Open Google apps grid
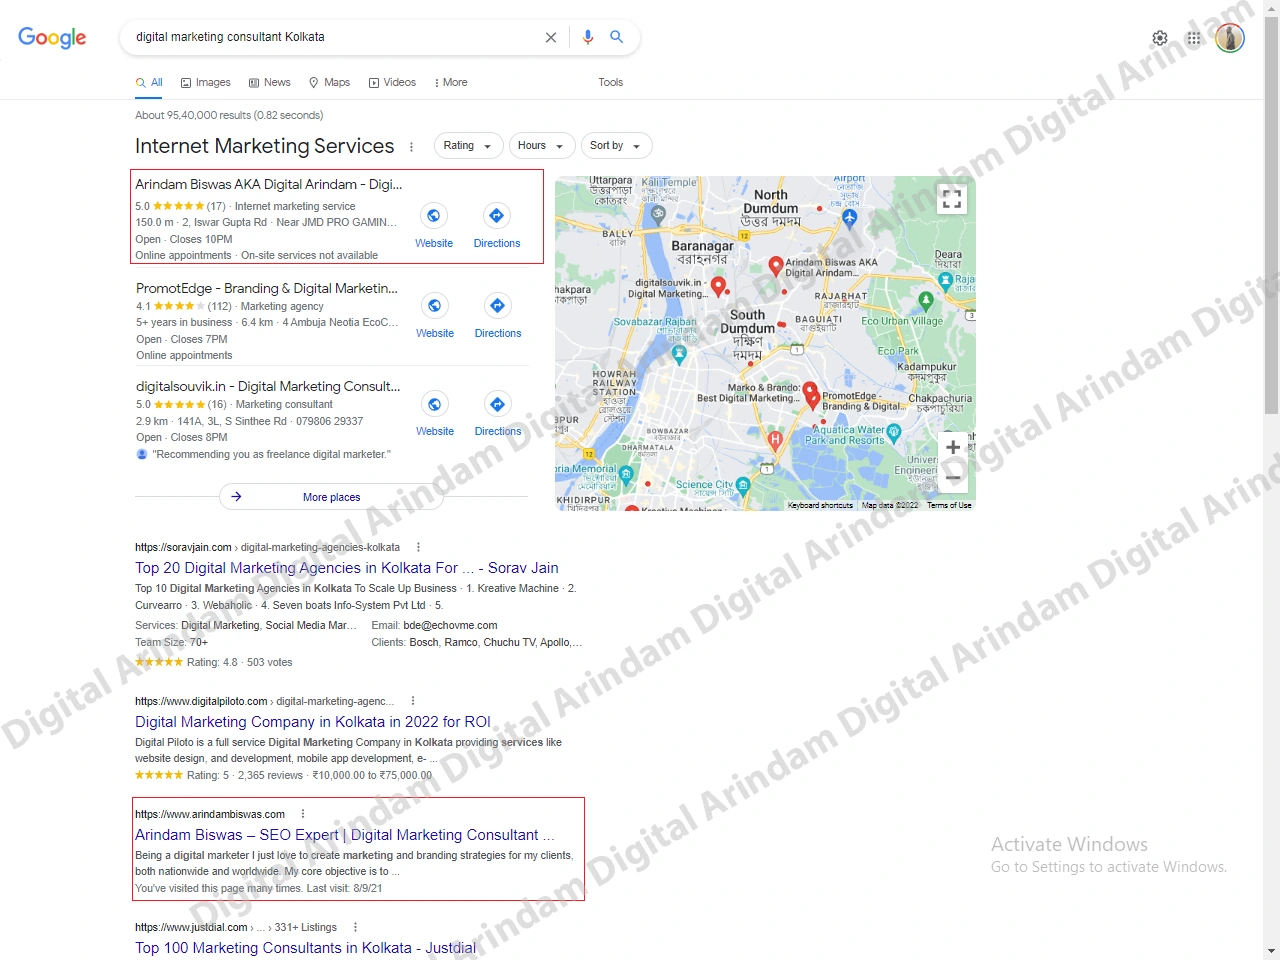Viewport: 1280px width, 960px height. [1194, 38]
